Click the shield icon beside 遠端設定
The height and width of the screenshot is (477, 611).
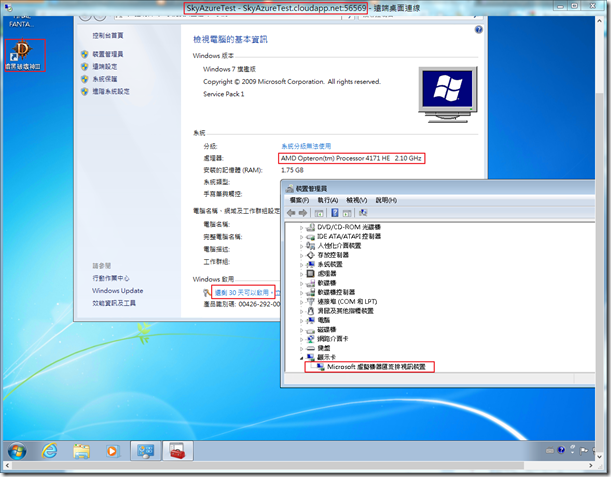point(84,67)
